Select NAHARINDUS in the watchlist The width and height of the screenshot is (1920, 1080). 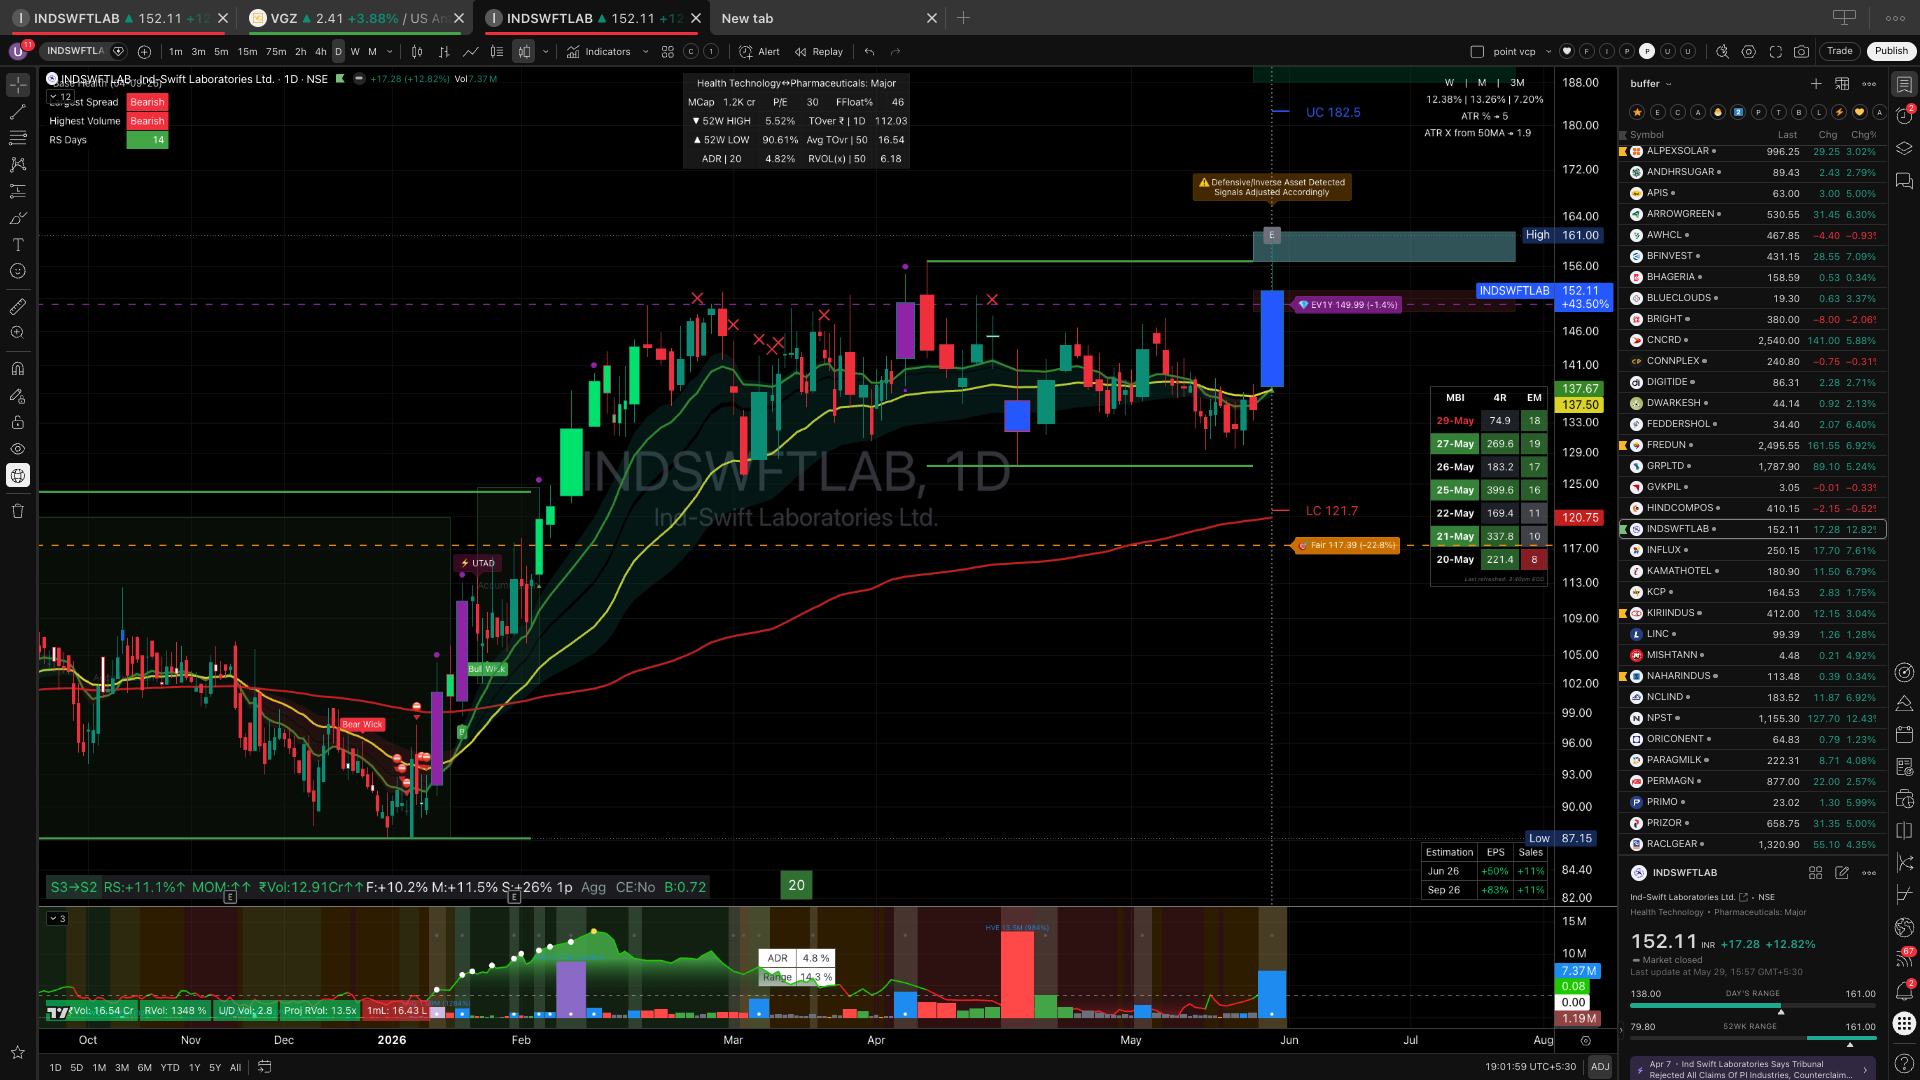(x=1752, y=676)
